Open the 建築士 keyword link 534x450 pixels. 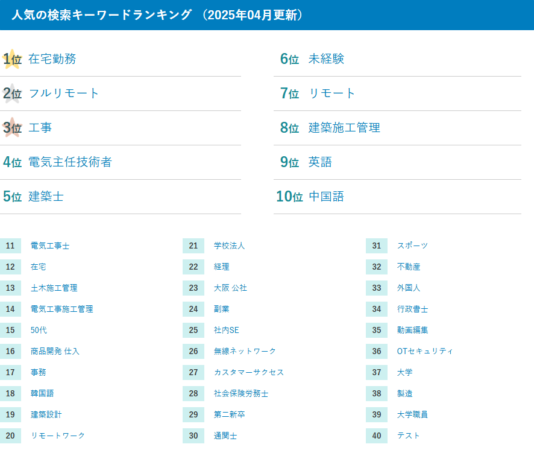46,197
